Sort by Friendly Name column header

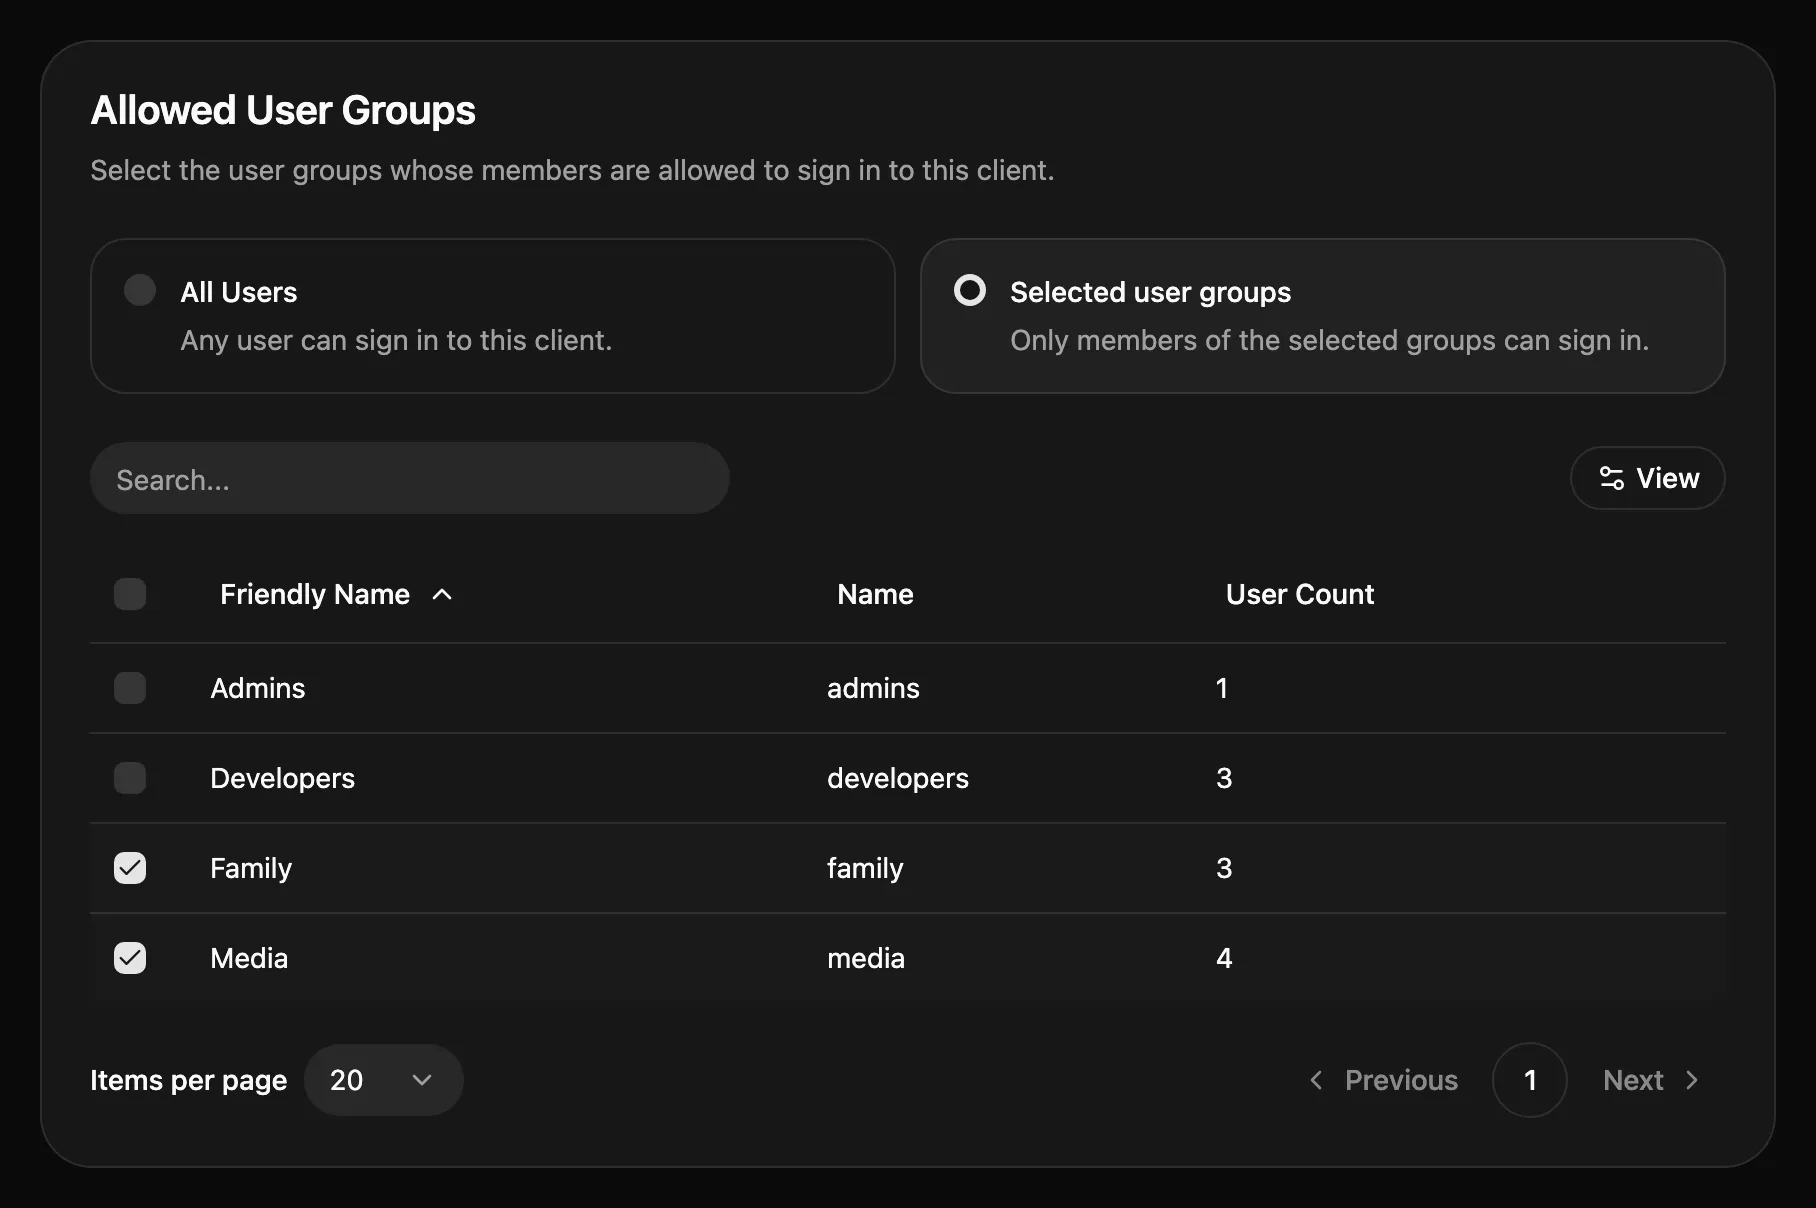click(336, 594)
